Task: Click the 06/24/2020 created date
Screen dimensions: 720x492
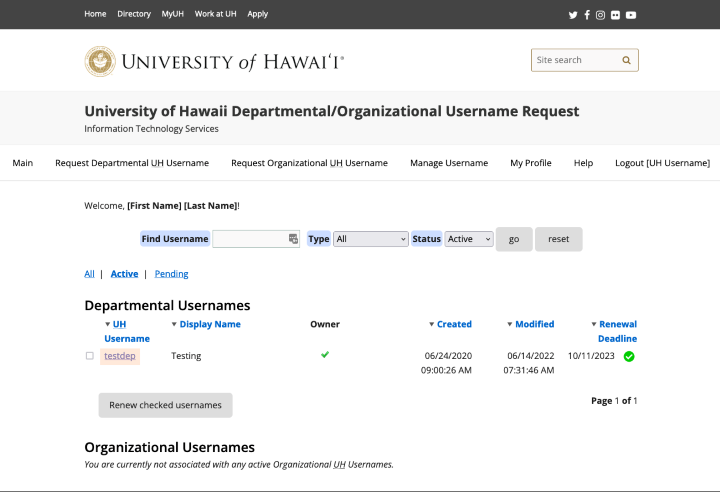Action: coord(448,356)
